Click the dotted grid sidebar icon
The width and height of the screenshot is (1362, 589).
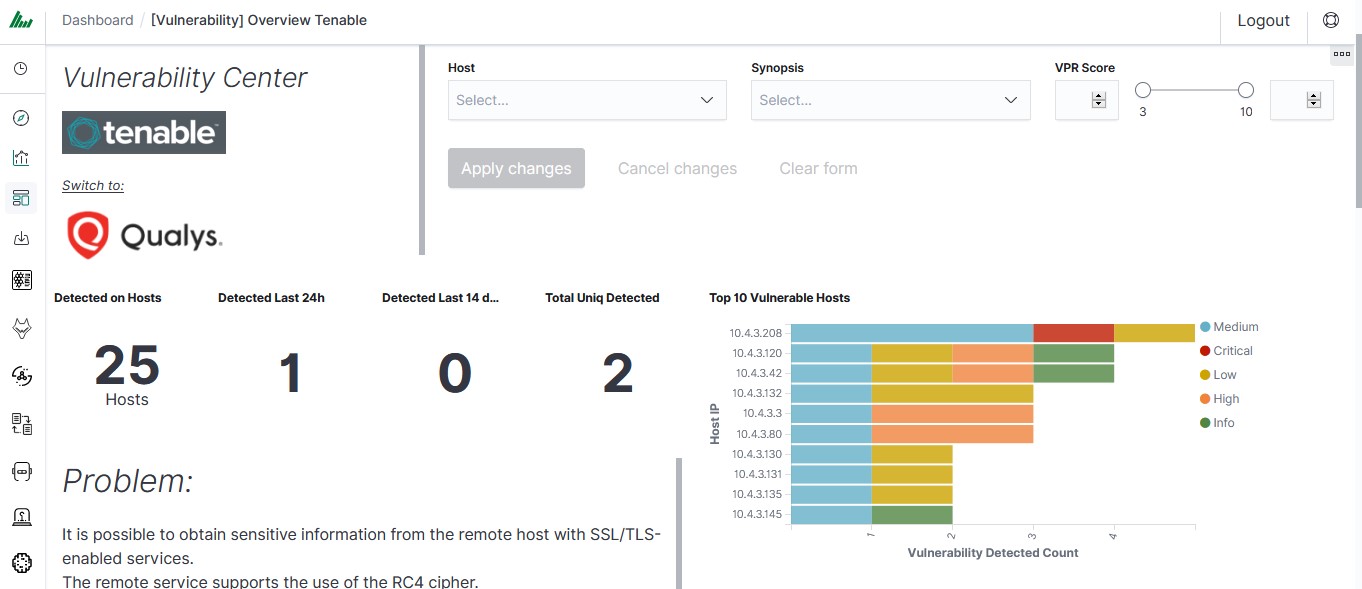[21, 279]
